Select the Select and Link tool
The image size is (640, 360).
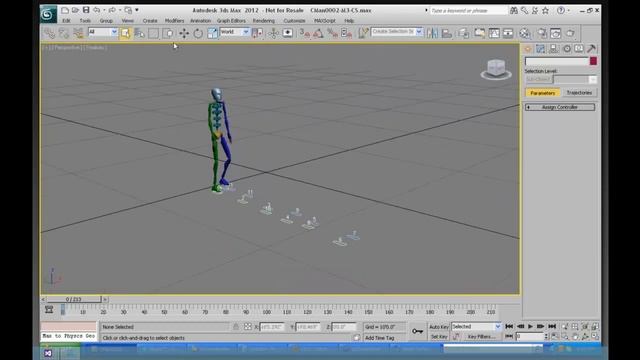49,33
